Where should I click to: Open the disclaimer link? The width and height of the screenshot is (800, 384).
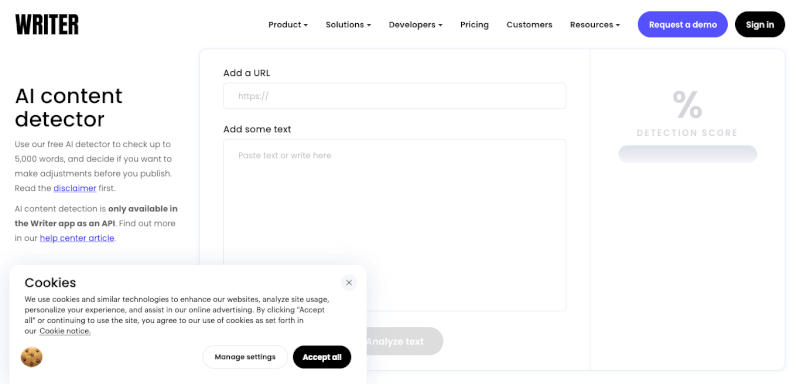pyautogui.click(x=75, y=188)
